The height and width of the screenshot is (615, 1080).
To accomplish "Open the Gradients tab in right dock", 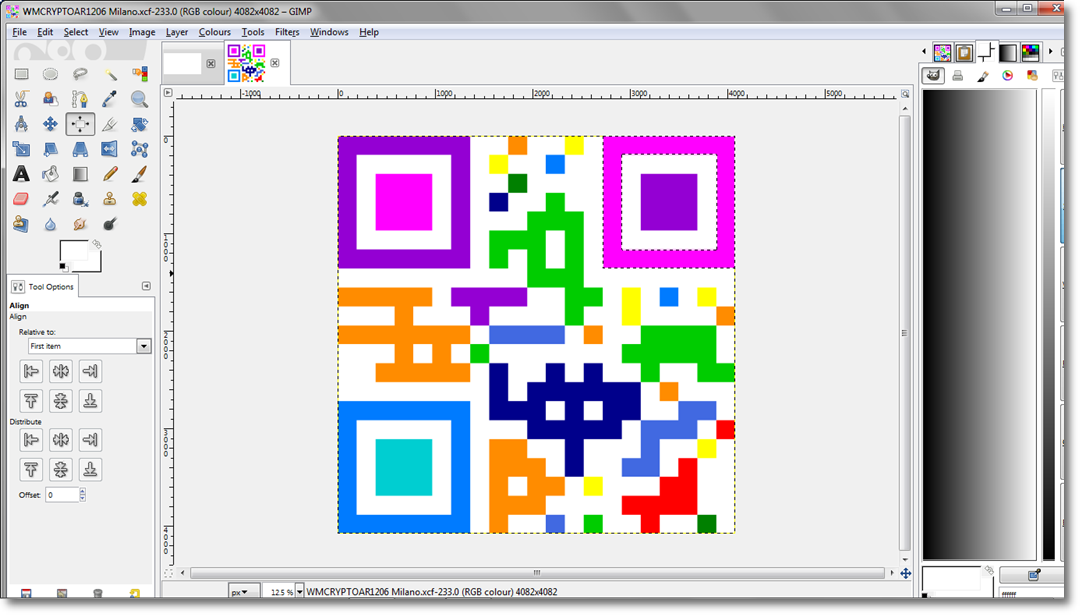I will click(1008, 52).
